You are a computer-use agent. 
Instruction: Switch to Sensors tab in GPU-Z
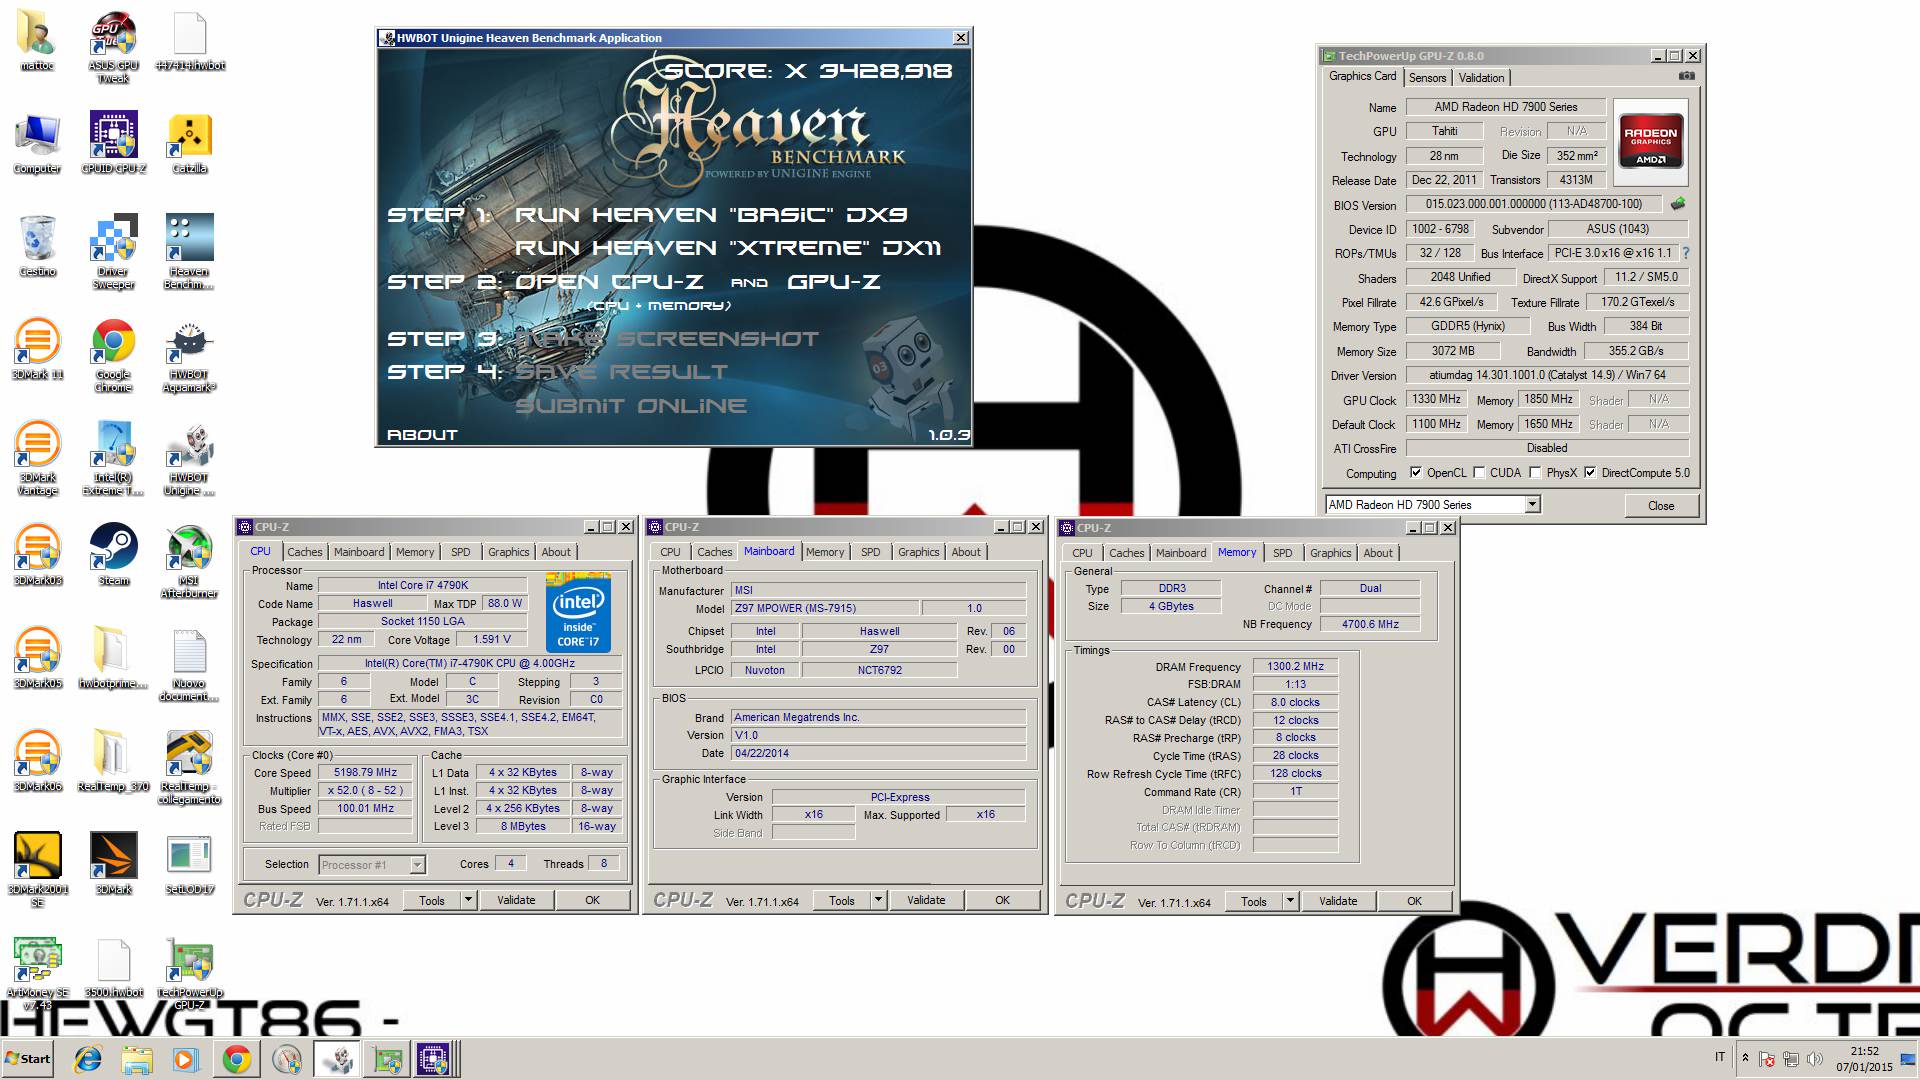tap(1427, 78)
